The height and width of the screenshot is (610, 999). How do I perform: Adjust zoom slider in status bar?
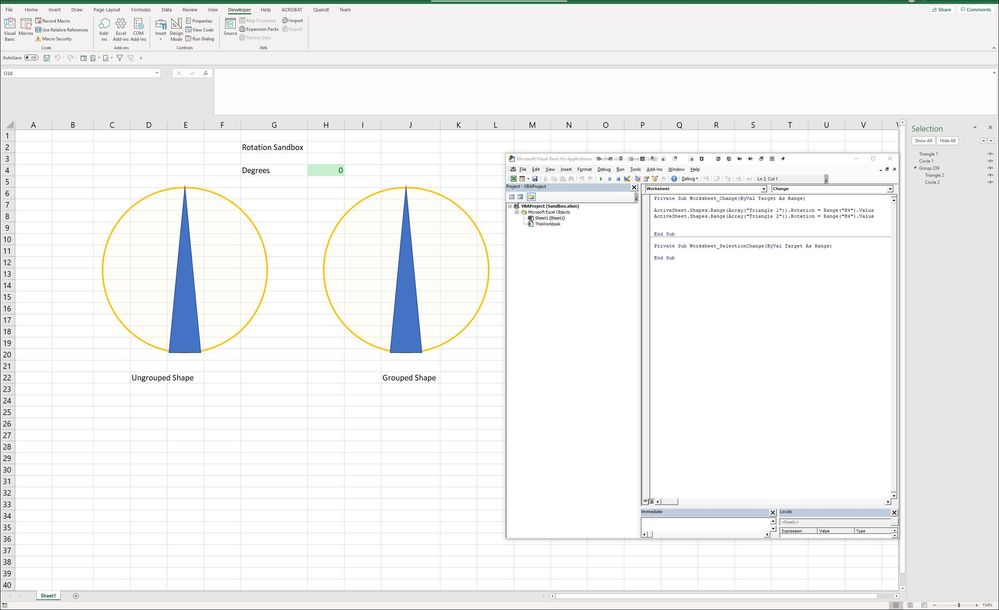click(959, 605)
